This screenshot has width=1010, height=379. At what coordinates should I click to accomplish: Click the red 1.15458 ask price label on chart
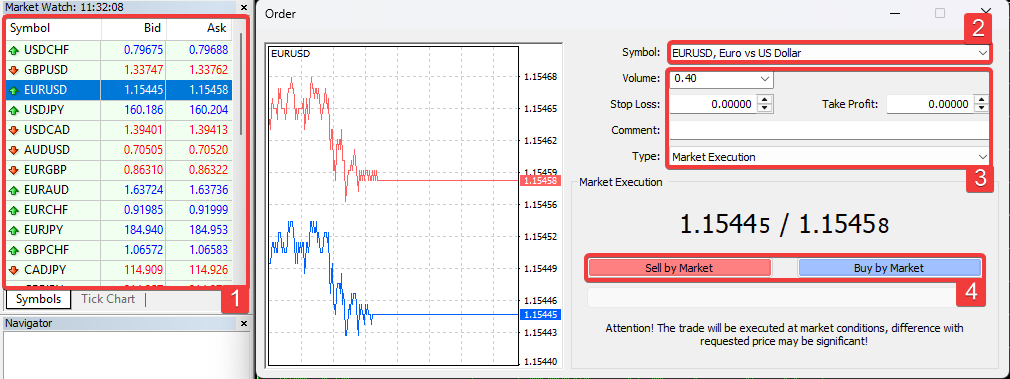tap(540, 182)
